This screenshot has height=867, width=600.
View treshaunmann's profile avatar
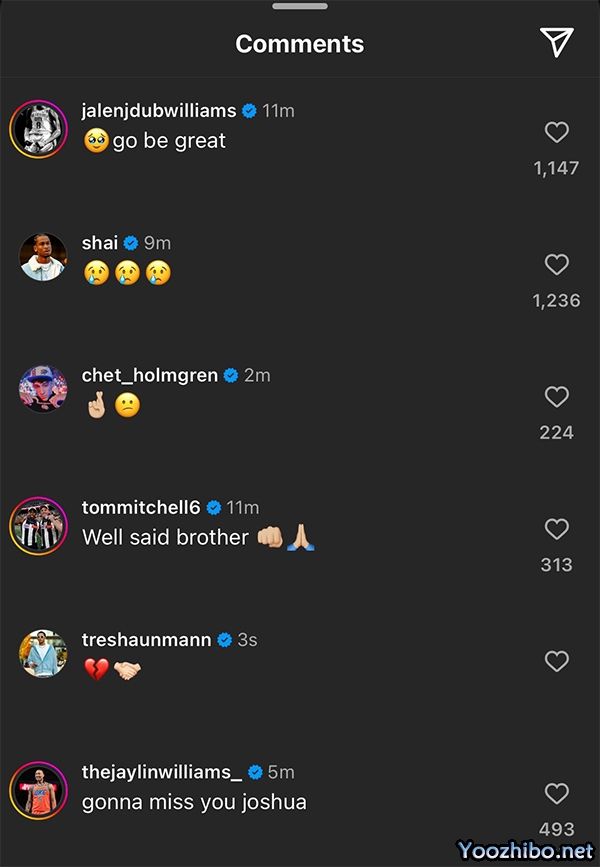(43, 654)
